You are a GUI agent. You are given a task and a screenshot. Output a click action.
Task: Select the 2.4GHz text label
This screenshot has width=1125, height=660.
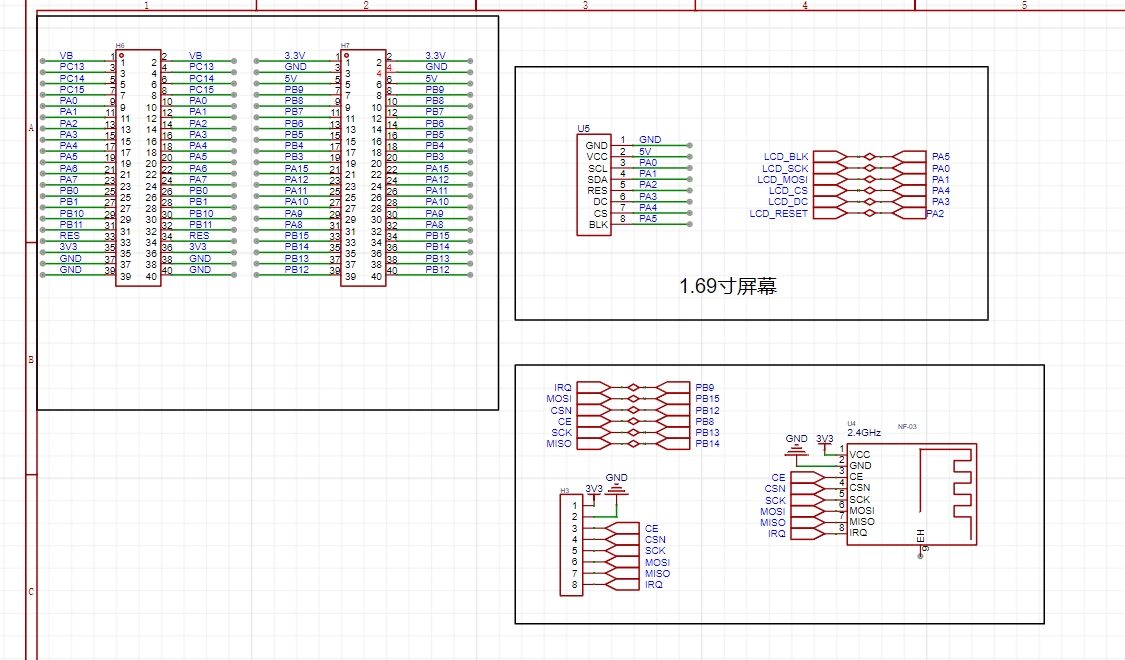coord(864,433)
